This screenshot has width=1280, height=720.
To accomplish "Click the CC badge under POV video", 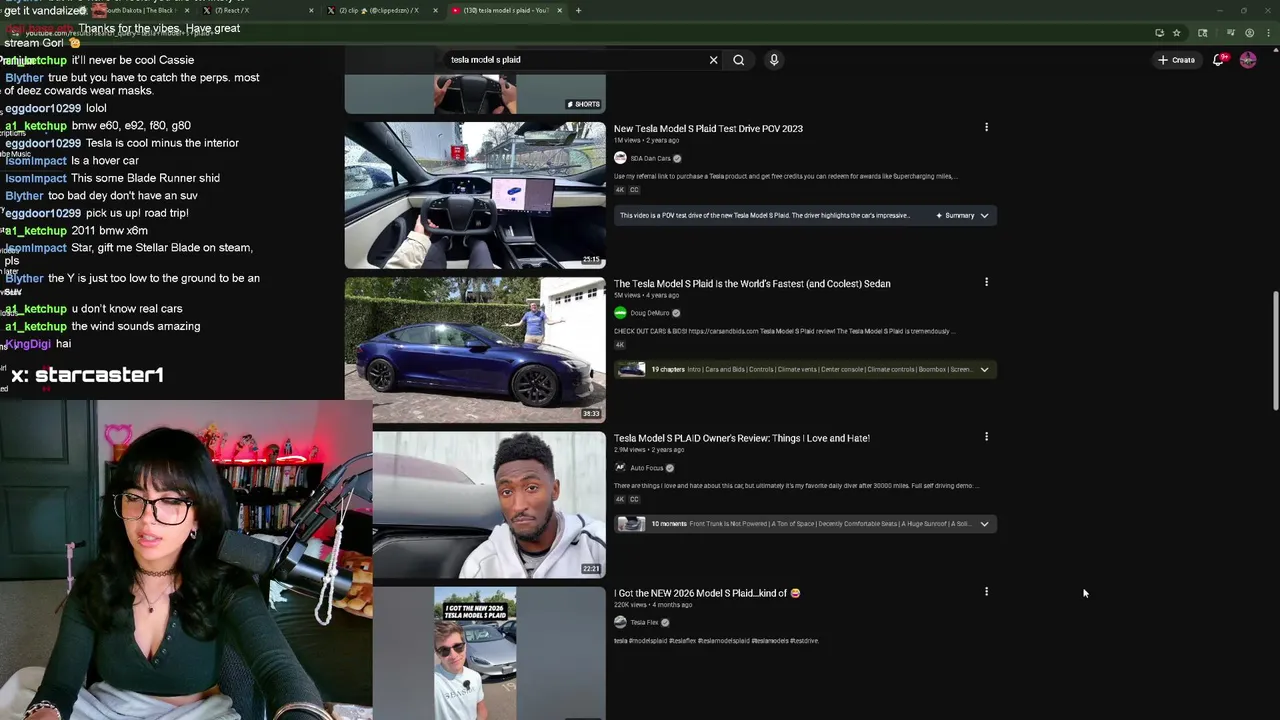I will (x=634, y=190).
